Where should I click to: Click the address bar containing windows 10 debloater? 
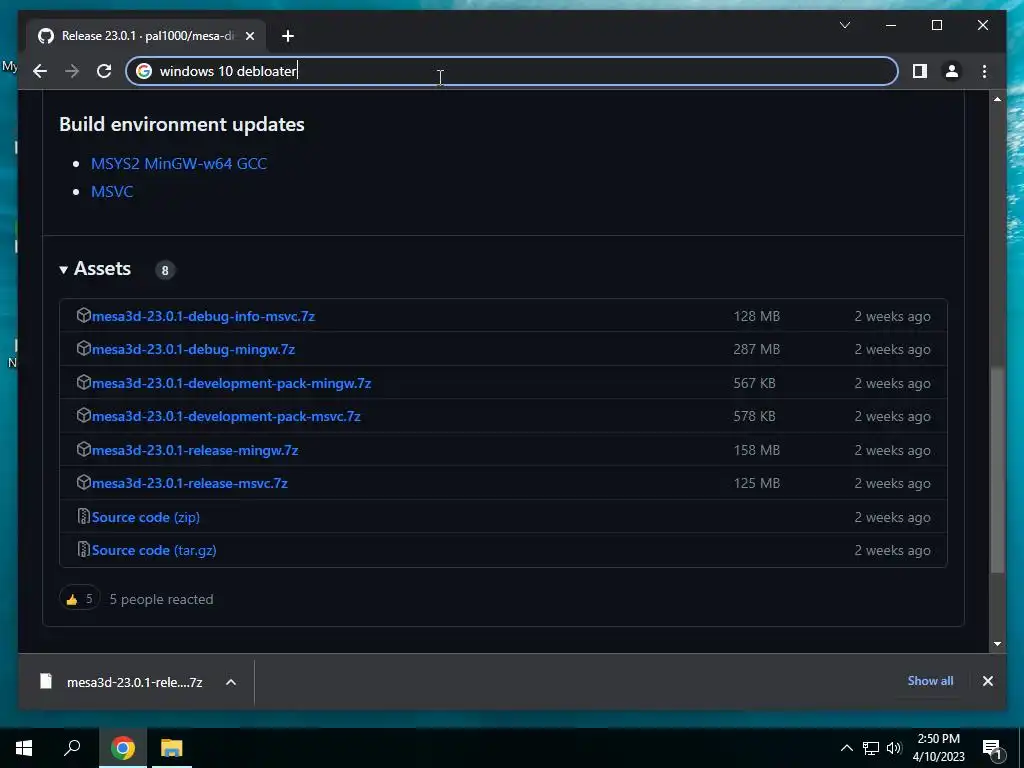point(511,71)
